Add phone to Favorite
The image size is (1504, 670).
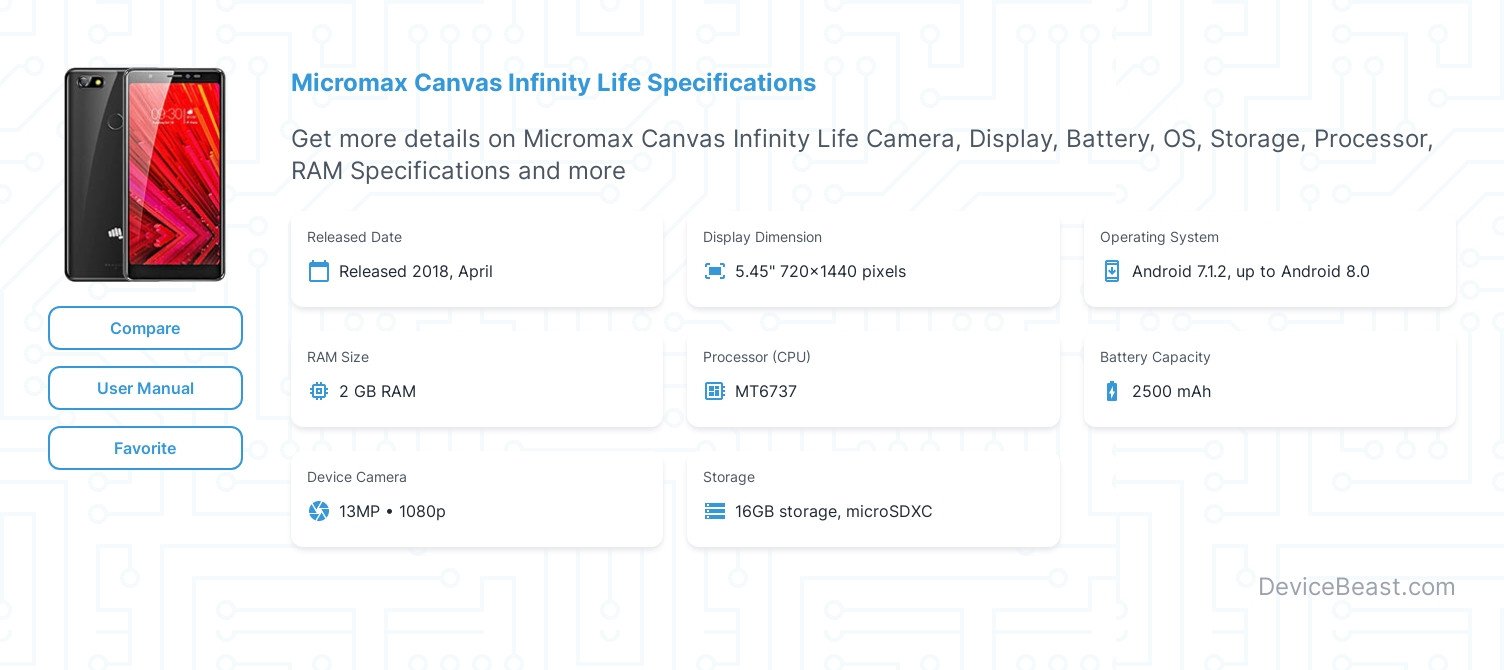click(x=145, y=448)
